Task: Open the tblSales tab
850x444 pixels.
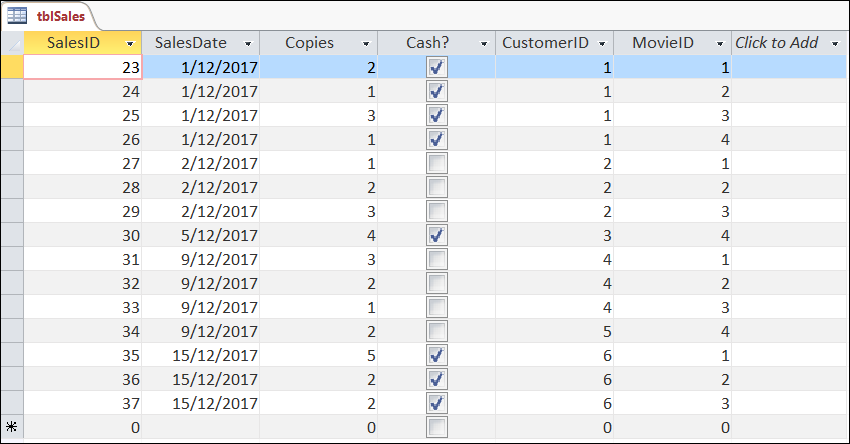Action: pos(61,15)
